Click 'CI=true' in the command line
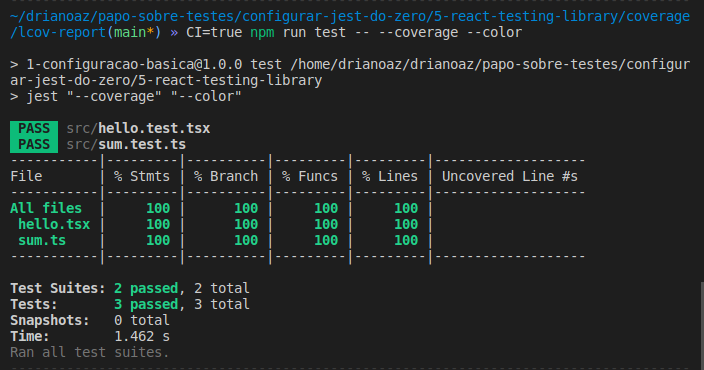The width and height of the screenshot is (704, 370). click(x=214, y=32)
